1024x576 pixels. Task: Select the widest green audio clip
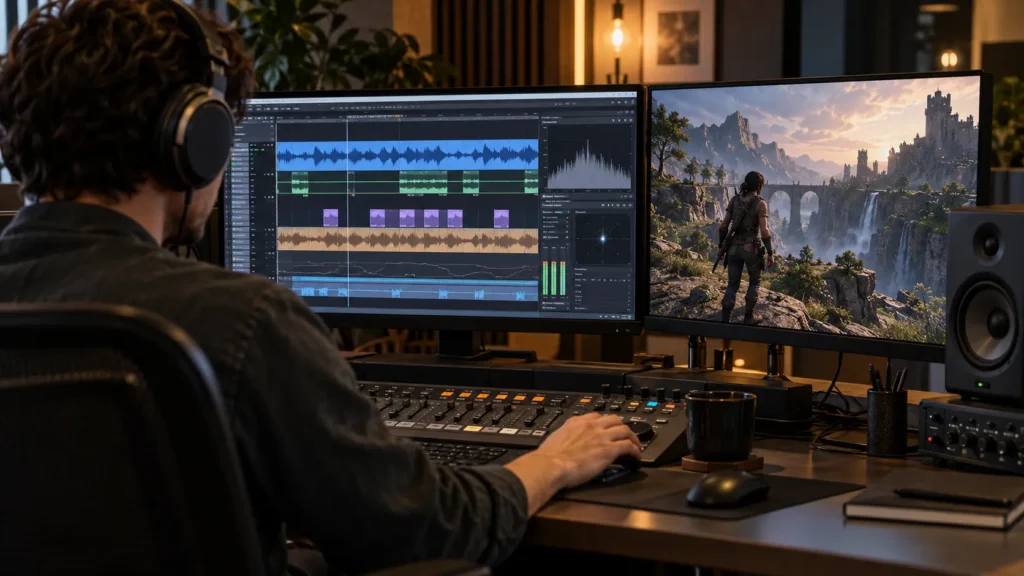pyautogui.click(x=423, y=182)
